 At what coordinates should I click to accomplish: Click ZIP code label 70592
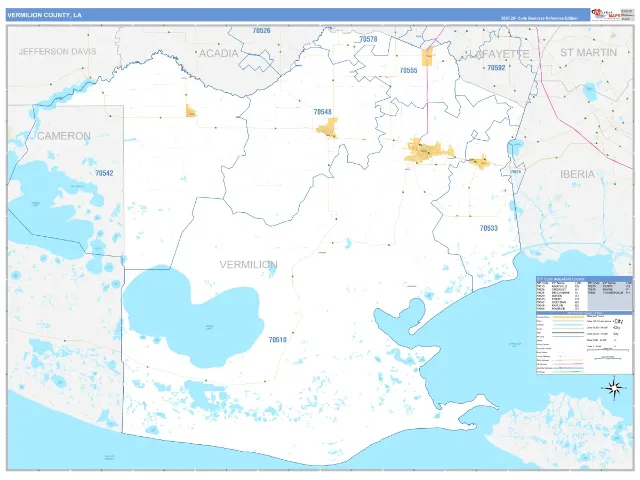[x=496, y=68]
